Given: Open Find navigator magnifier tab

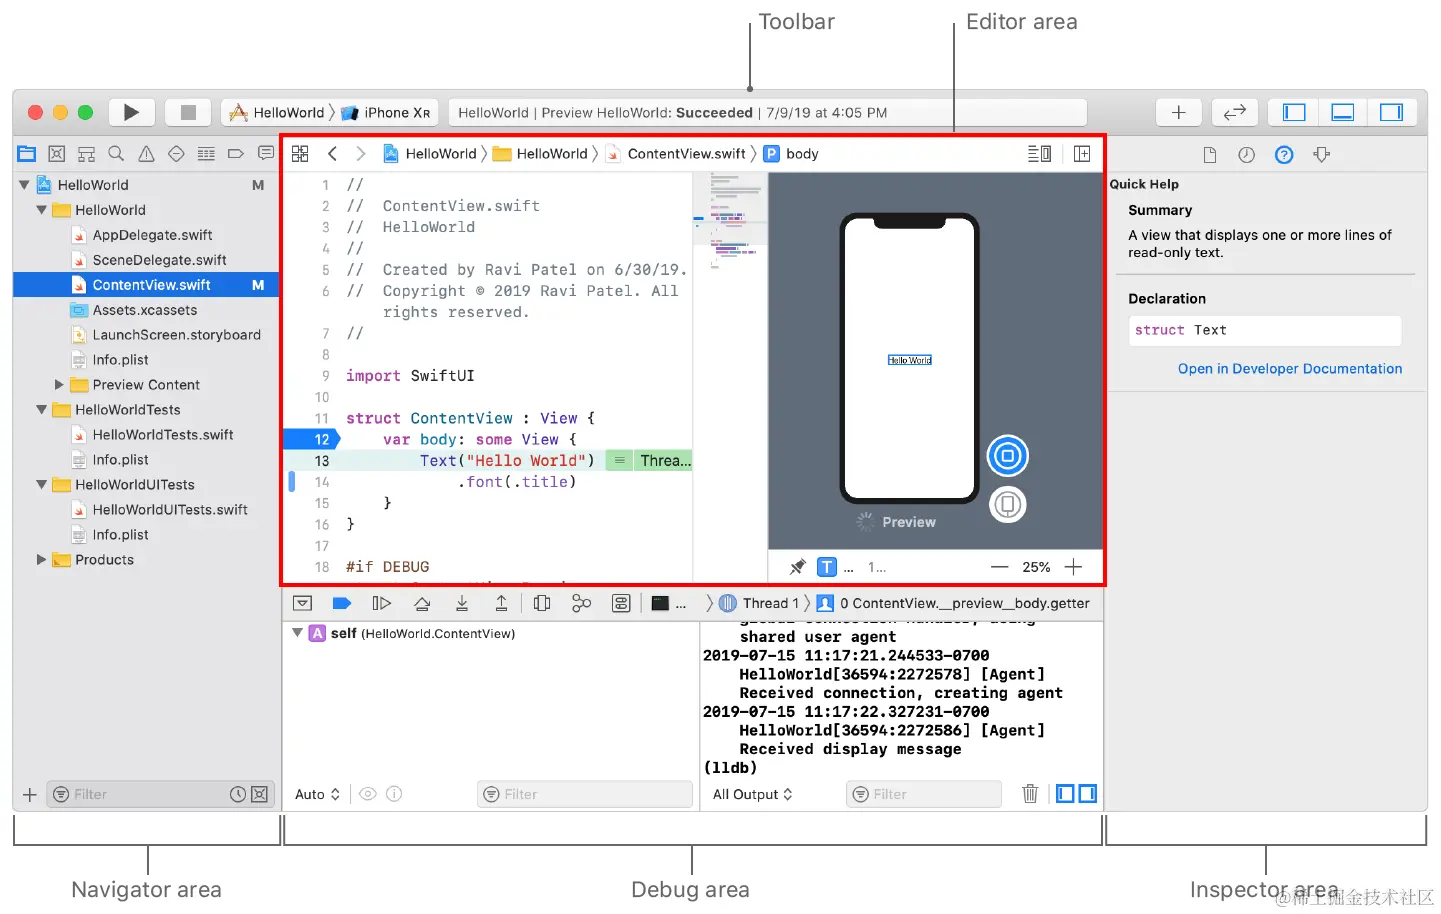Looking at the screenshot, I should tap(116, 154).
